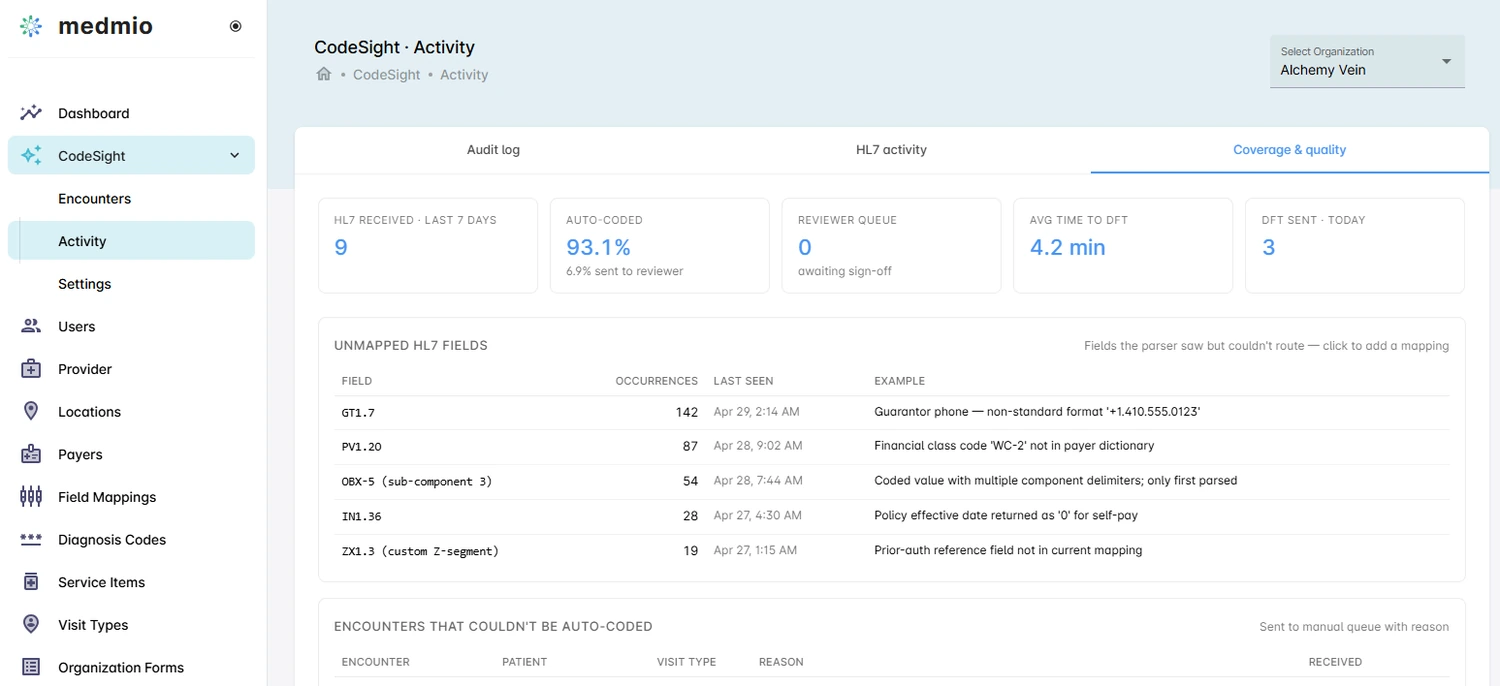Click the Activity breadcrumb text
The height and width of the screenshot is (686, 1500).
click(x=464, y=75)
